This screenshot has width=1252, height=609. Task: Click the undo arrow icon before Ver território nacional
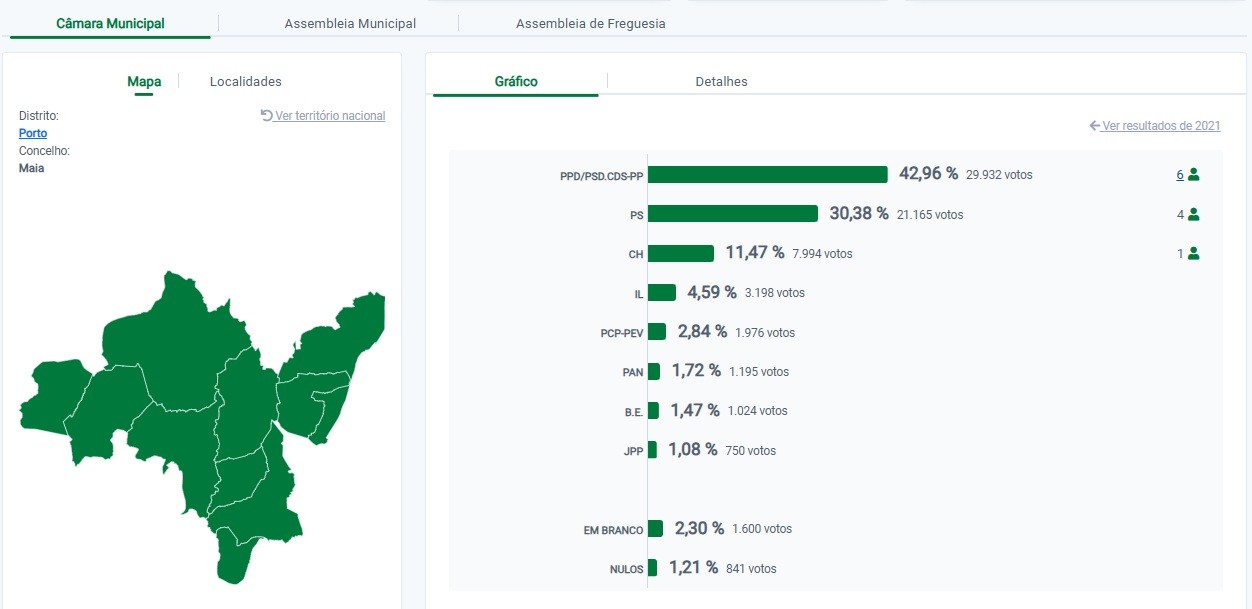266,116
